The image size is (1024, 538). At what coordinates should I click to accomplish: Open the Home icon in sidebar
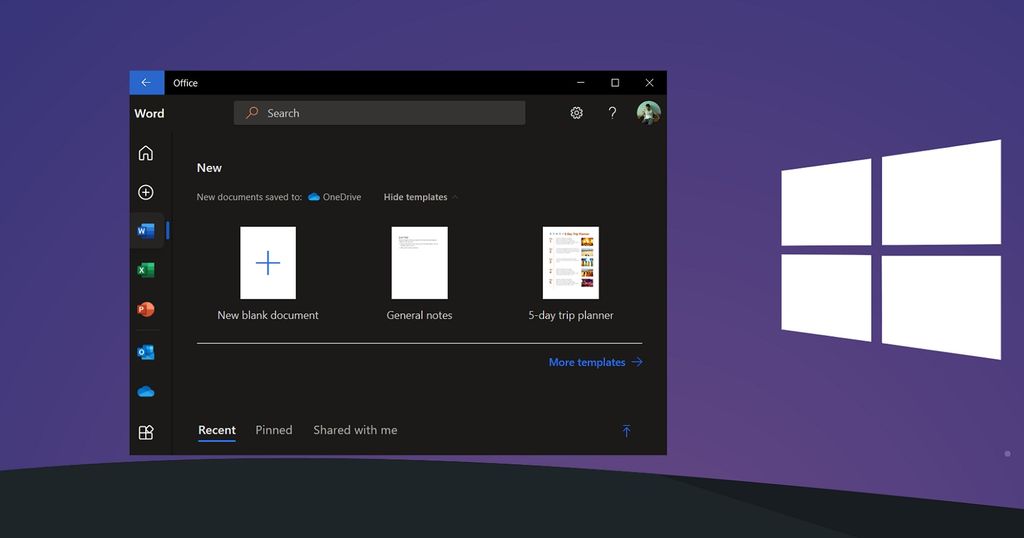click(x=146, y=153)
